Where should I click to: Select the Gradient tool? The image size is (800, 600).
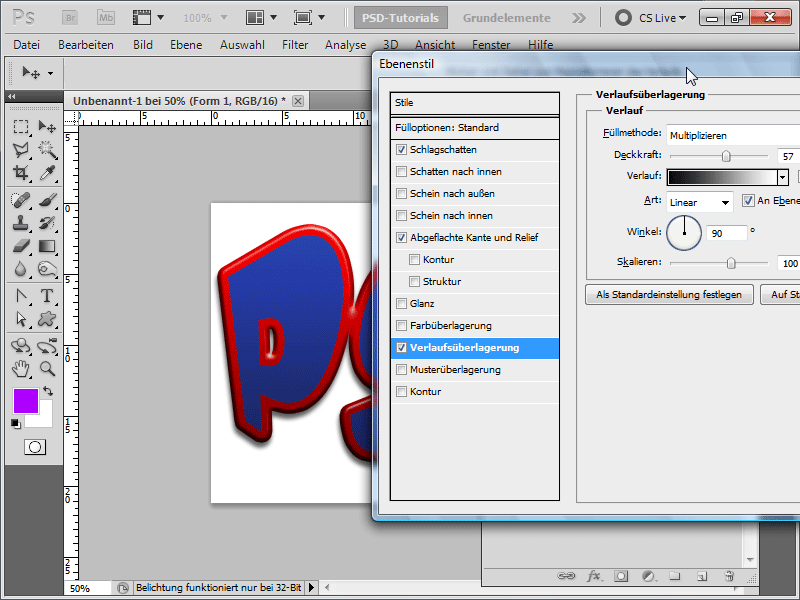tap(47, 246)
